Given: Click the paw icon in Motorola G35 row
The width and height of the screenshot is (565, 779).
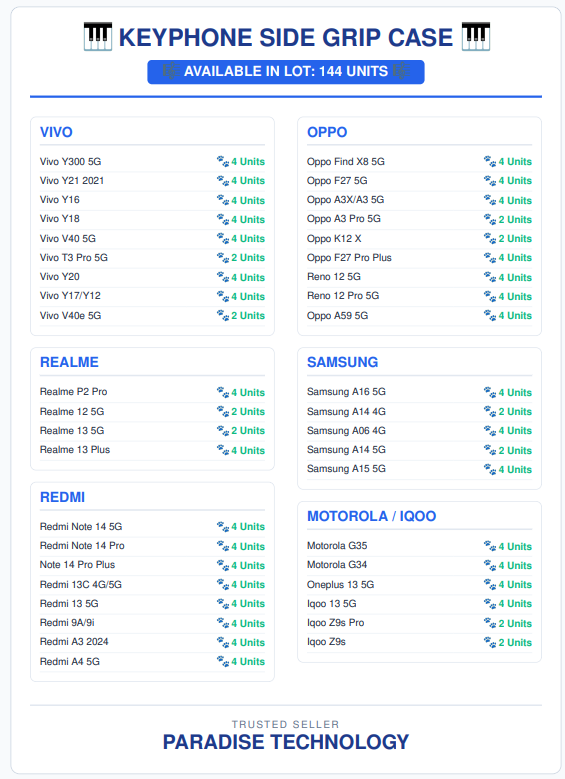Looking at the screenshot, I should pyautogui.click(x=490, y=546).
